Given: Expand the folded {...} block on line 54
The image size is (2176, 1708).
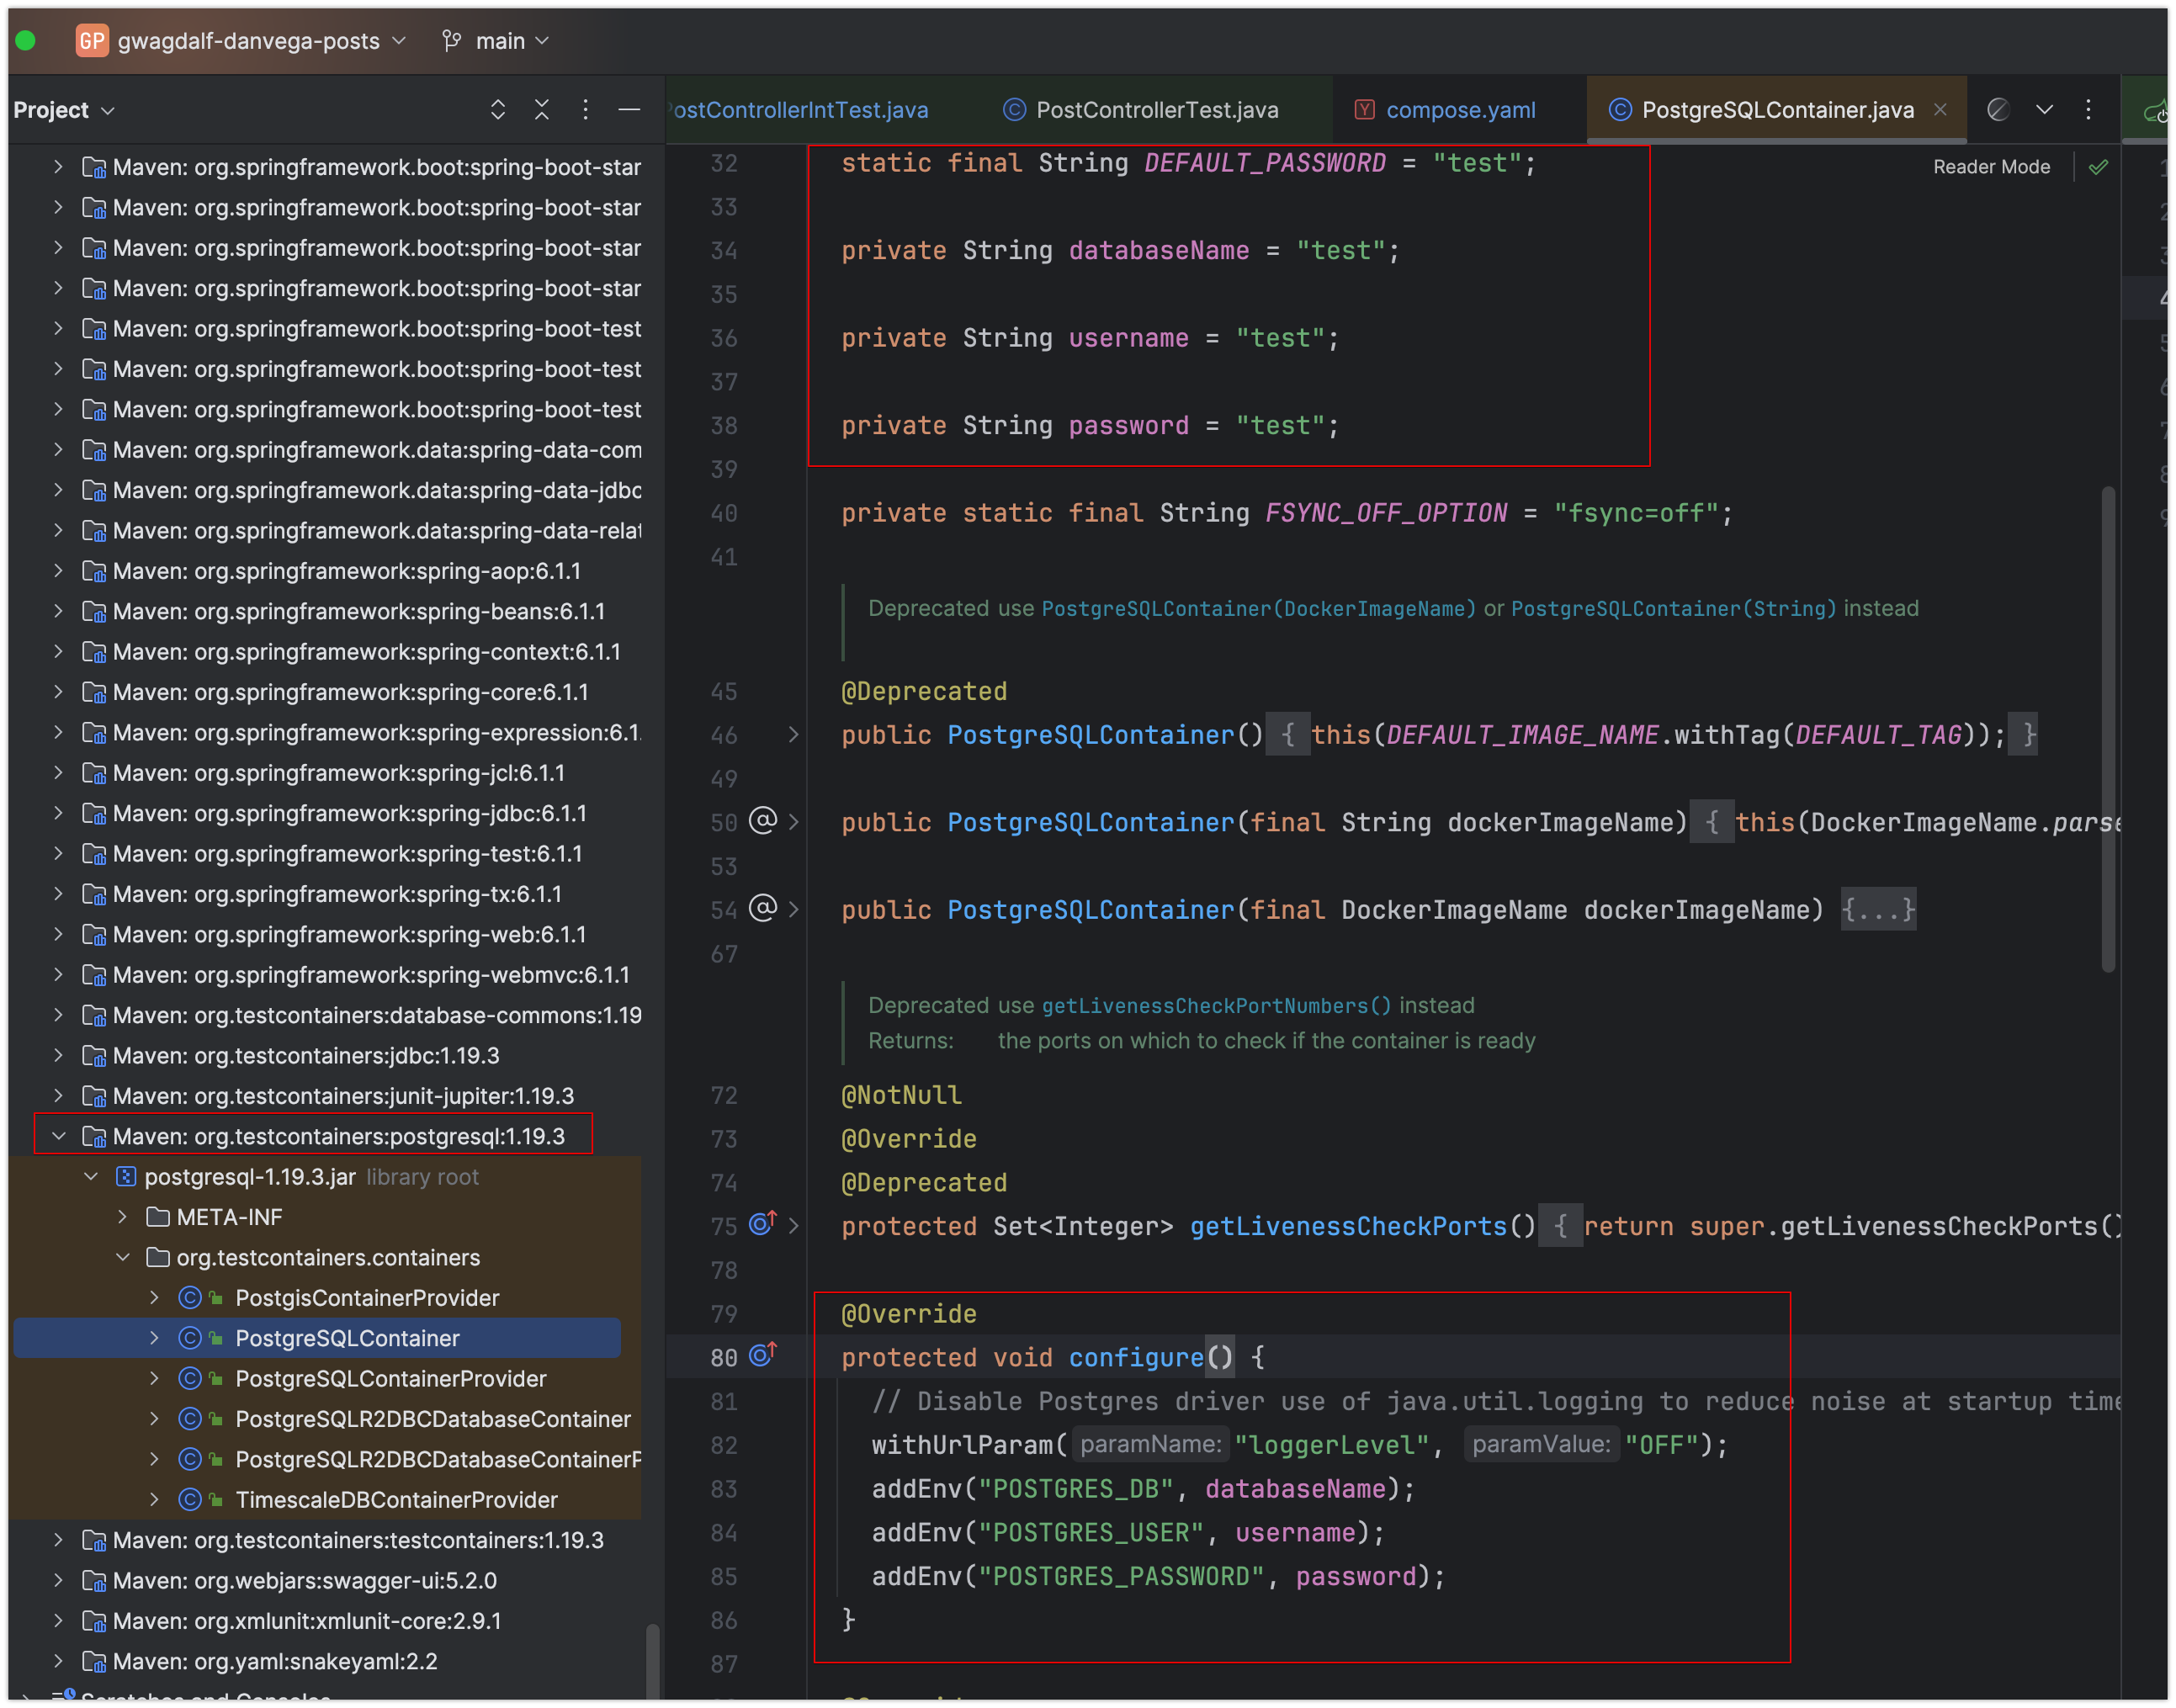Looking at the screenshot, I should point(1877,910).
